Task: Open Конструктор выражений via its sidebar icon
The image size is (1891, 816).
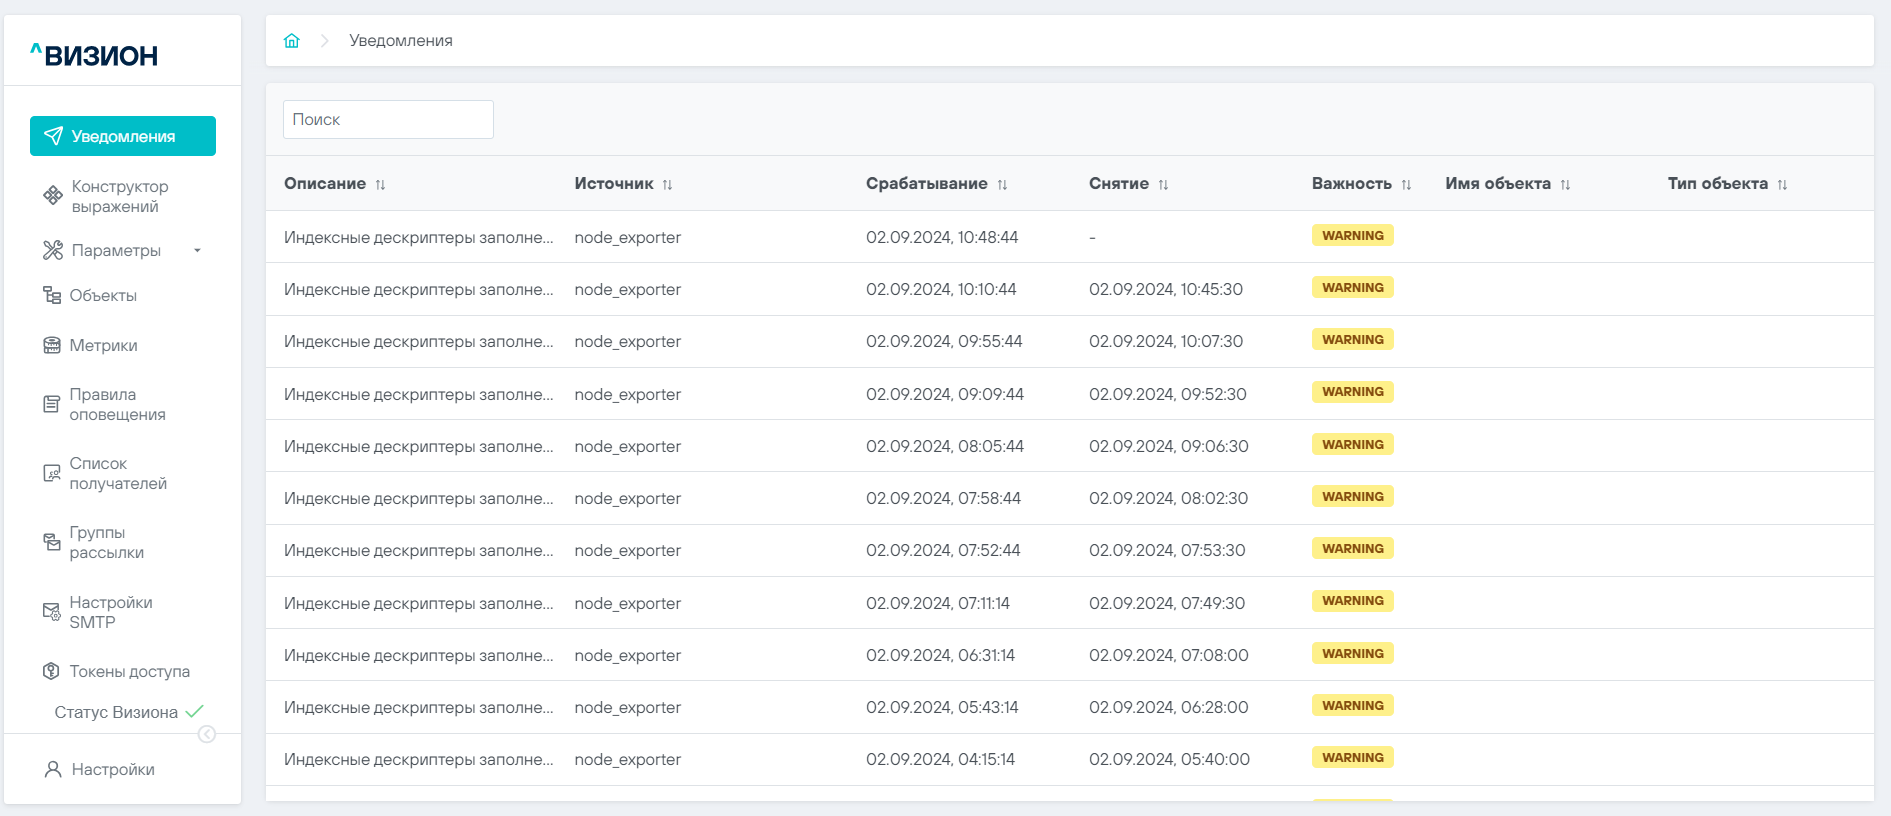Action: coord(53,196)
